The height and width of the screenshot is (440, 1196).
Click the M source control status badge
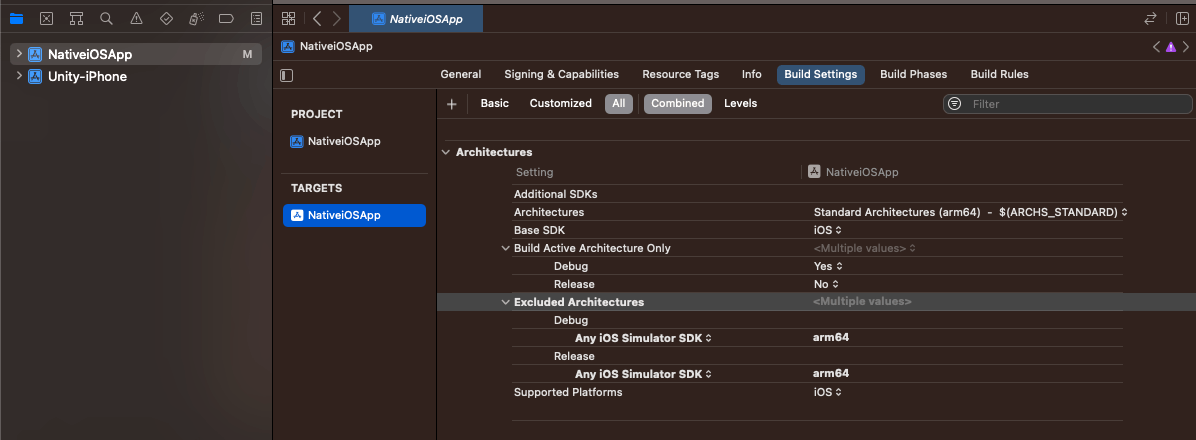pos(247,54)
